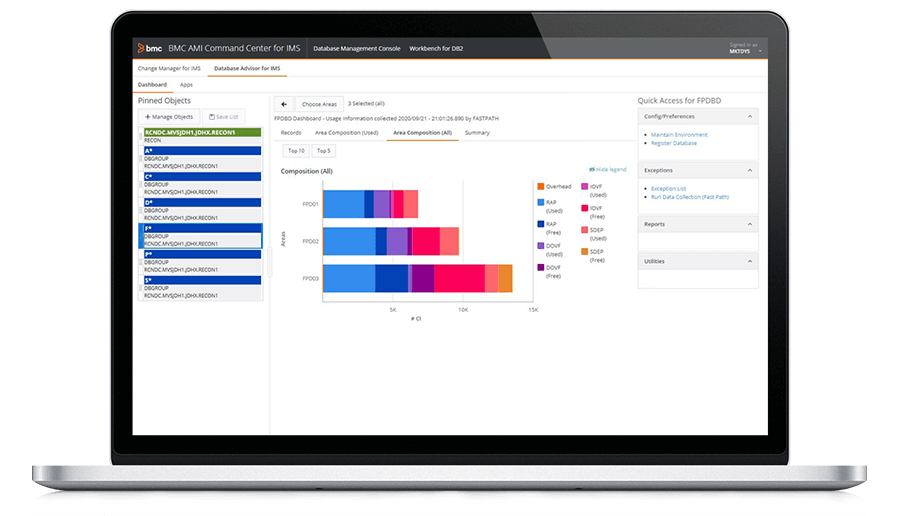Toggle the Overhead legend series marker

[x=541, y=186]
